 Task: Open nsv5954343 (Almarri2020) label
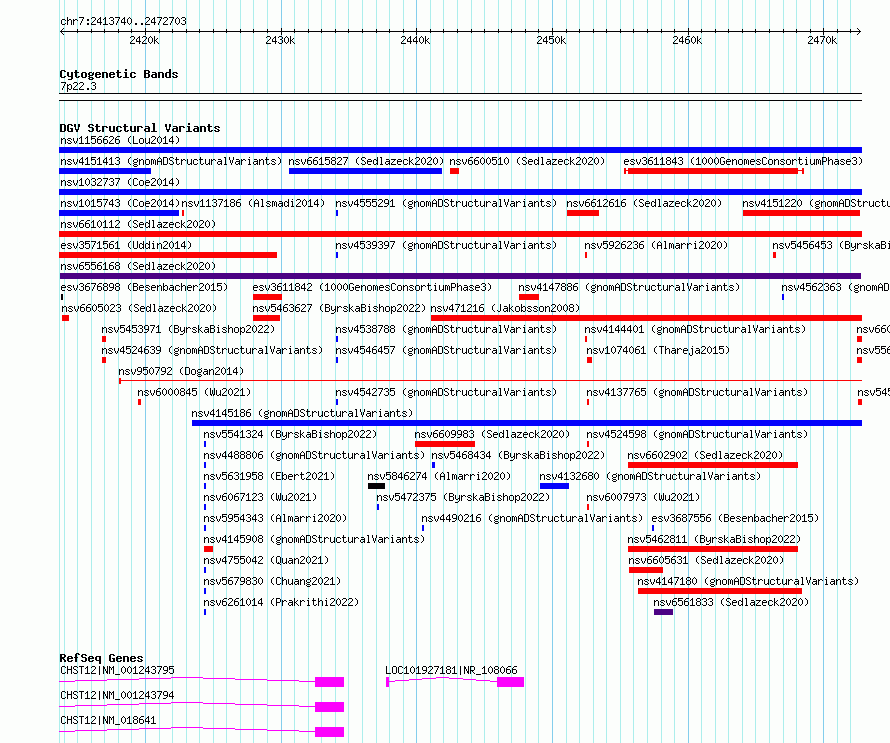275,518
